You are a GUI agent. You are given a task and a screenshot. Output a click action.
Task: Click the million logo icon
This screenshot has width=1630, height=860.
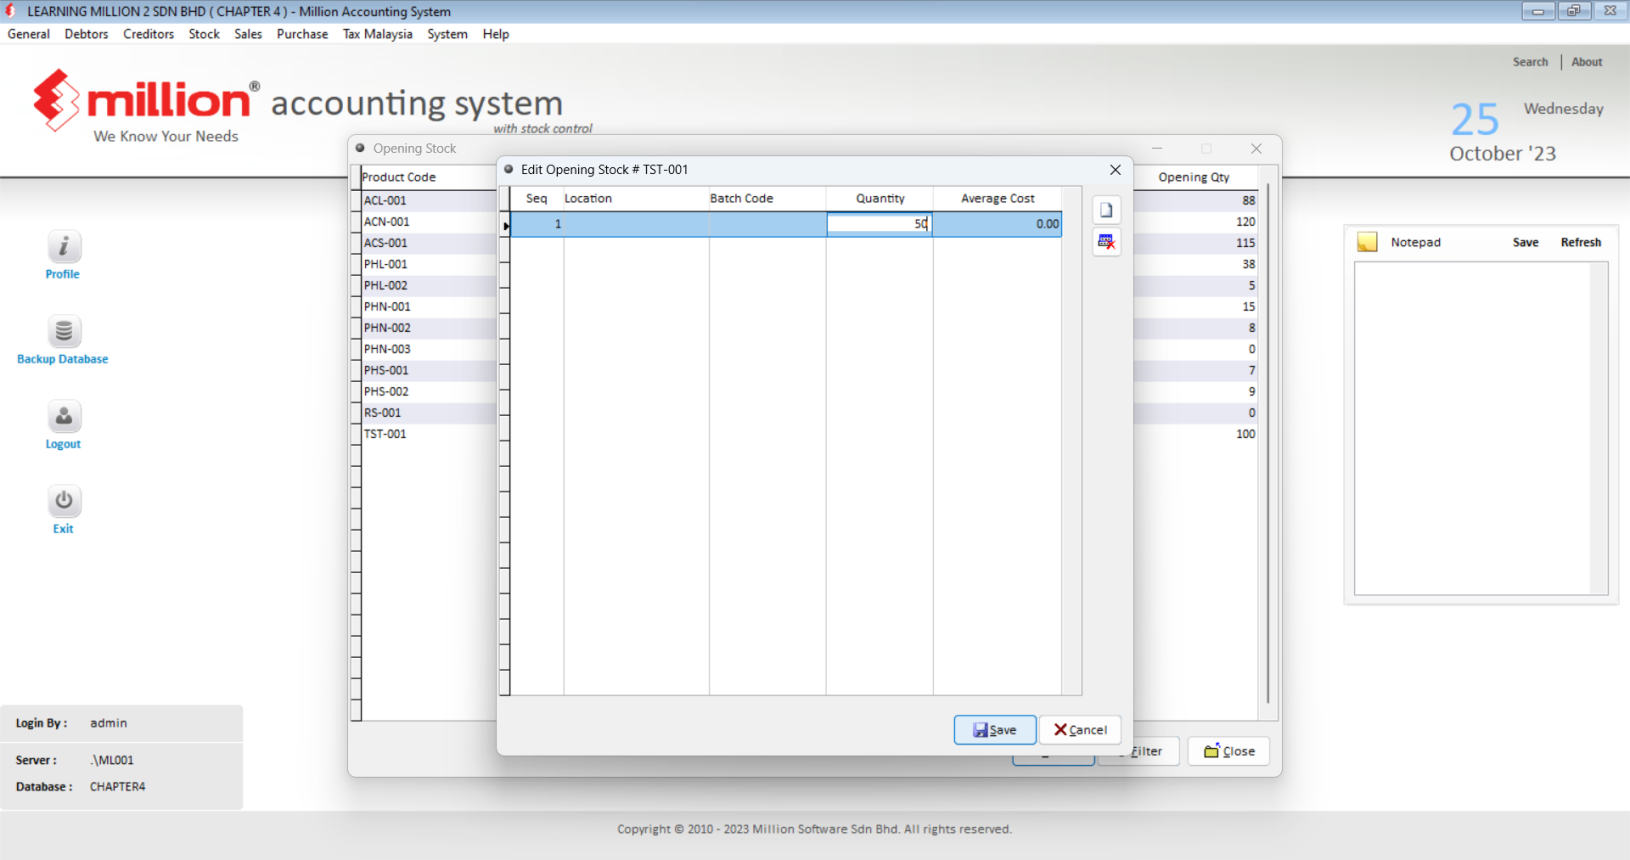[56, 100]
